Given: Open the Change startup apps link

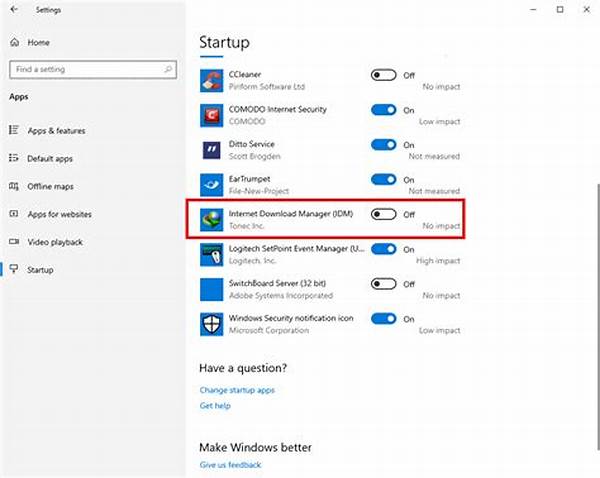Looking at the screenshot, I should click(237, 390).
